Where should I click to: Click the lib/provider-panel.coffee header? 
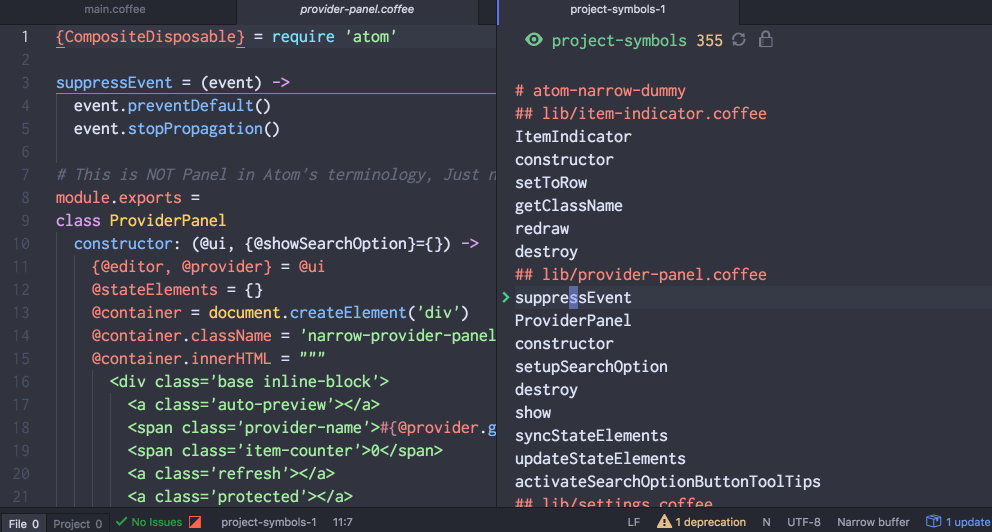point(640,275)
